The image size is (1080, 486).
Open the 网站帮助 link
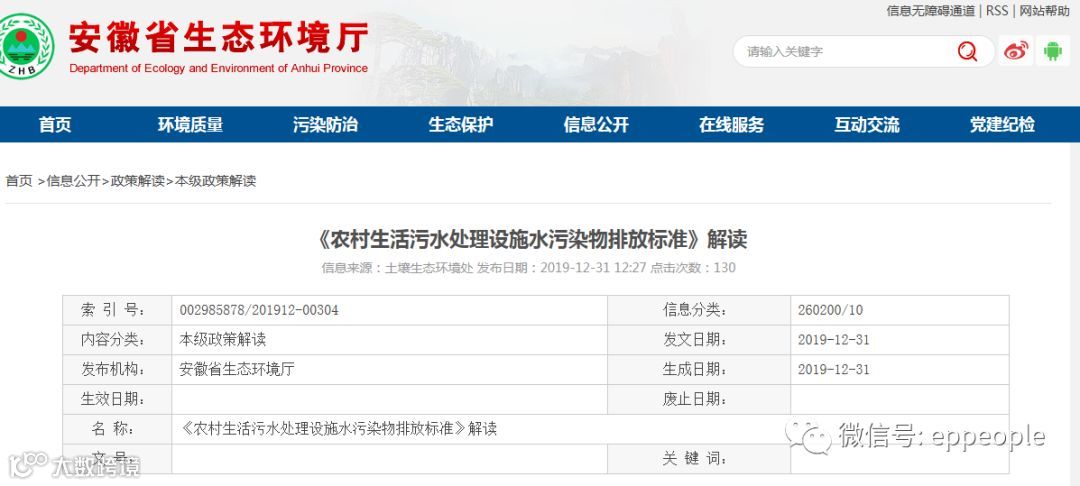click(x=1045, y=11)
